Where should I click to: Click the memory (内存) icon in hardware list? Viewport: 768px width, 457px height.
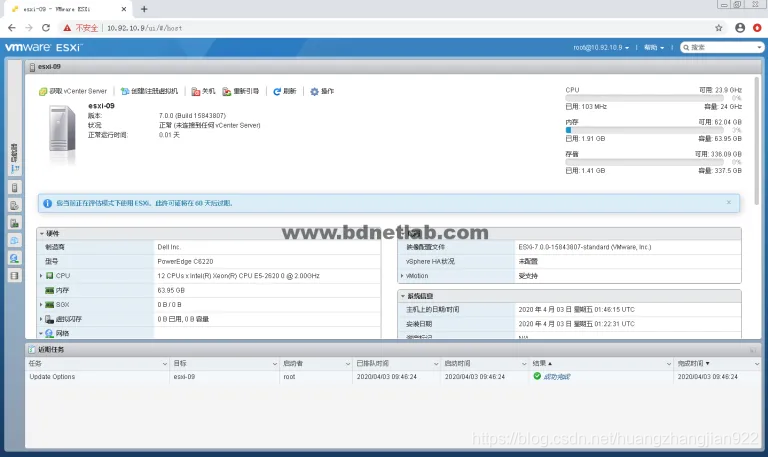click(49, 290)
